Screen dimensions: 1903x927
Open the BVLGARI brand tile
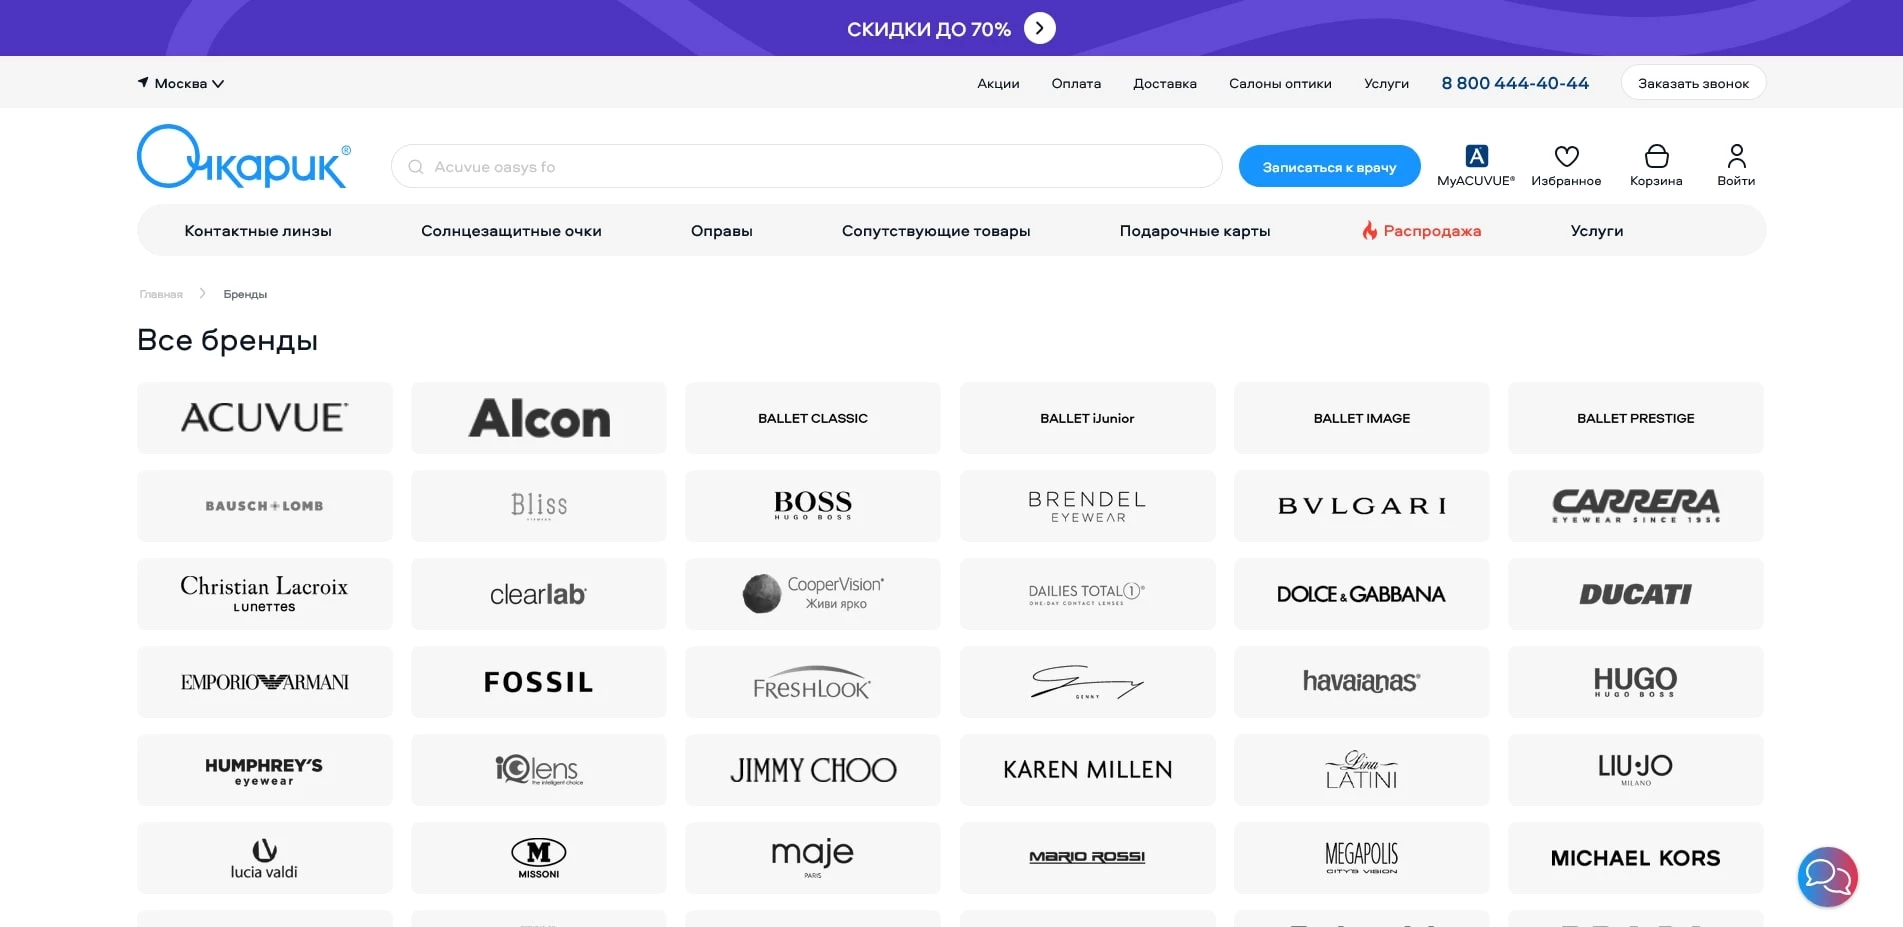coord(1361,506)
